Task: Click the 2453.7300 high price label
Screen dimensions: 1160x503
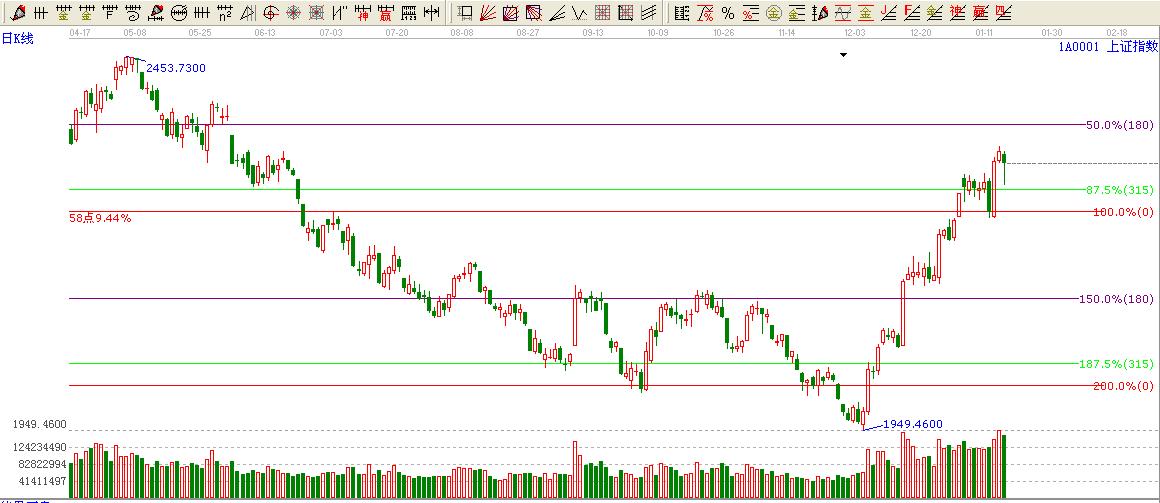Action: tap(176, 68)
